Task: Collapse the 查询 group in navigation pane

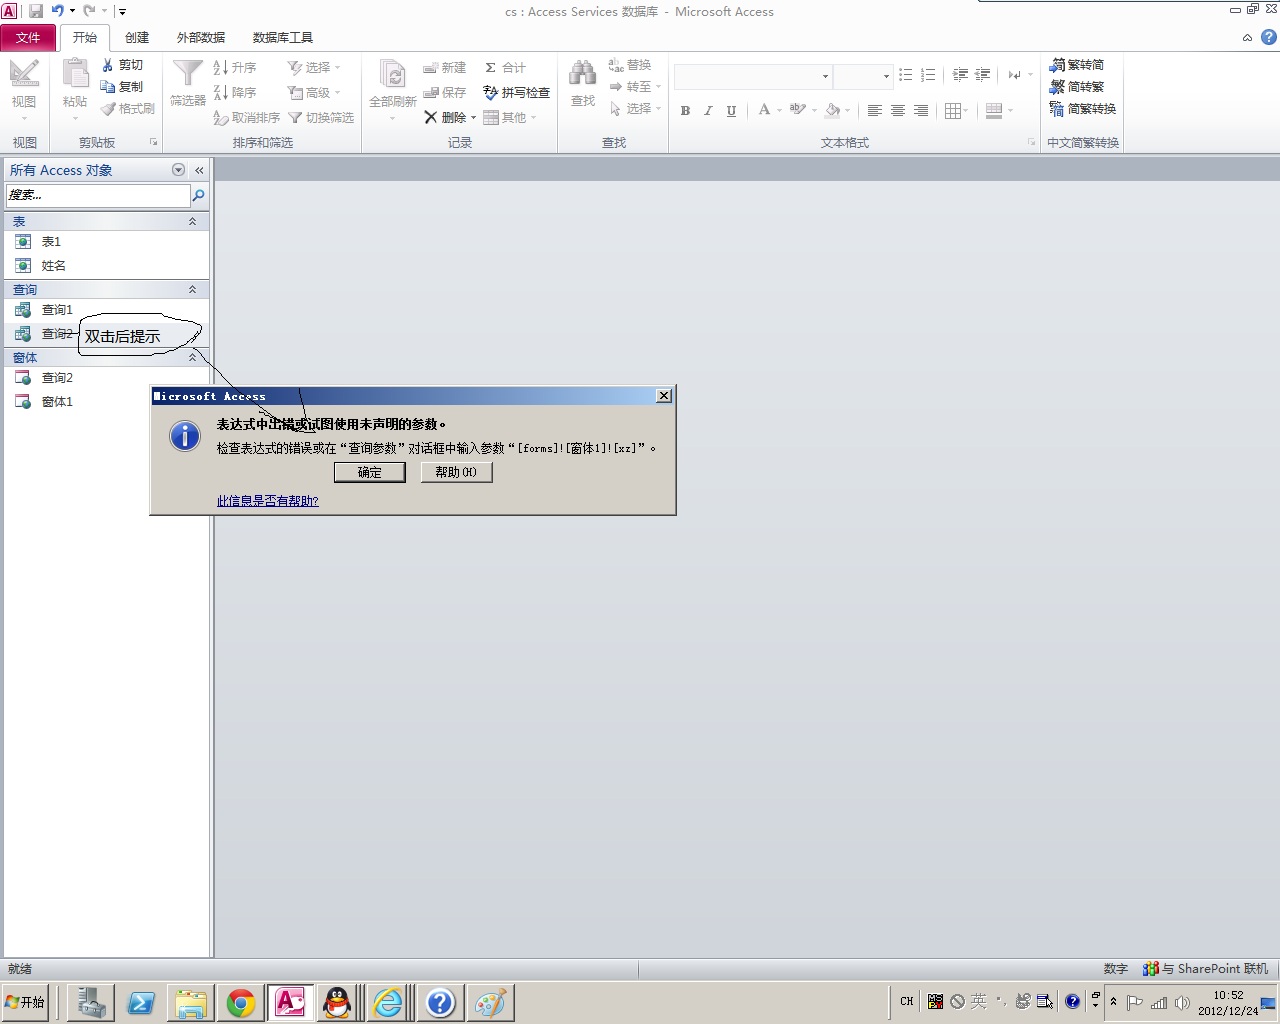Action: click(192, 290)
